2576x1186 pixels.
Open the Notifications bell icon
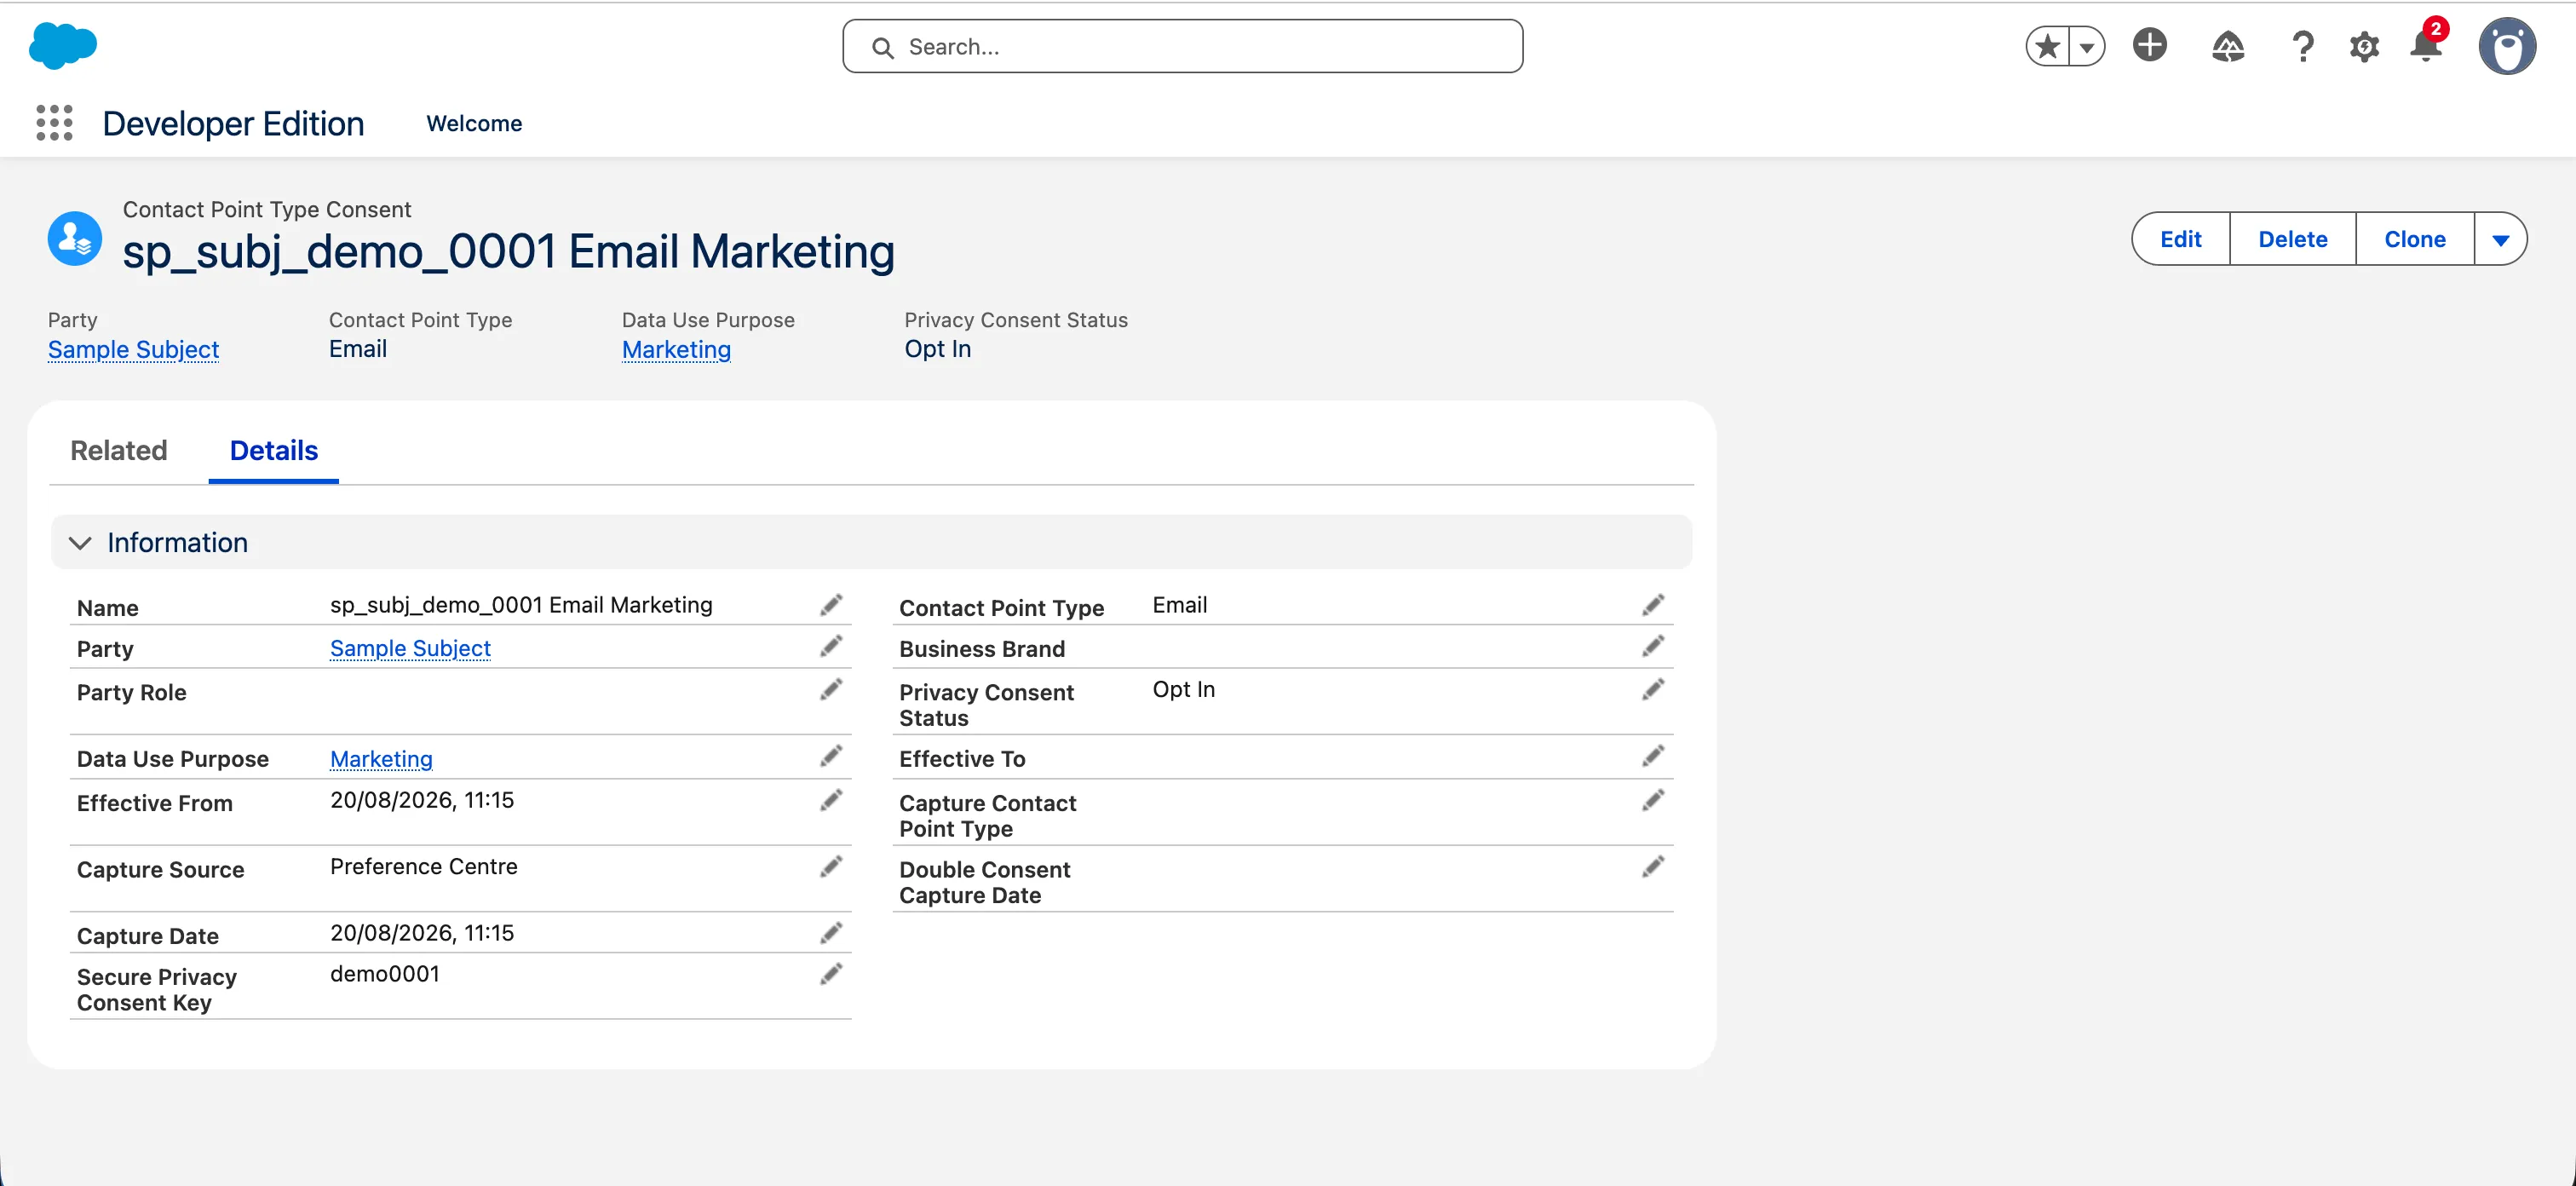[2426, 45]
